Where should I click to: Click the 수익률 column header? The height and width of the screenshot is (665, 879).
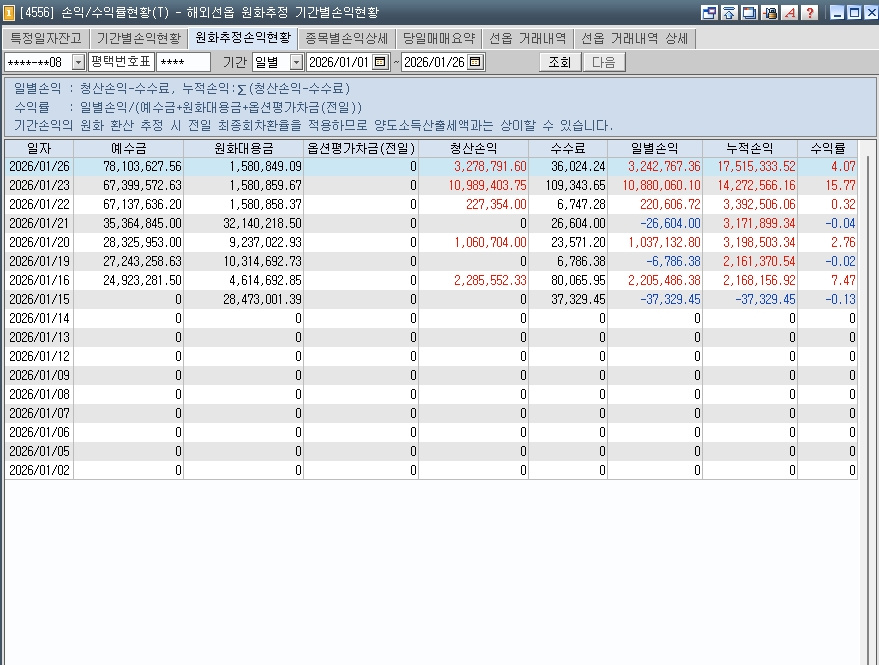[x=828, y=149]
